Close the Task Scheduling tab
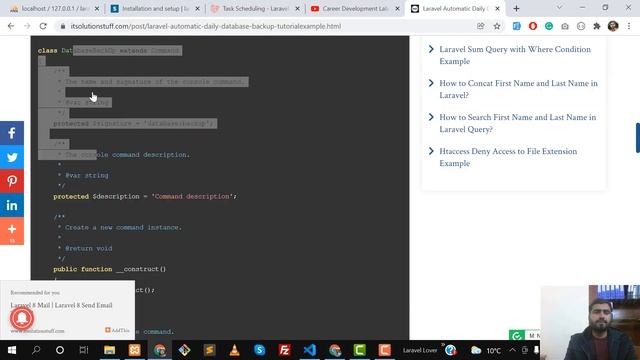The image size is (640, 360). click(x=297, y=9)
